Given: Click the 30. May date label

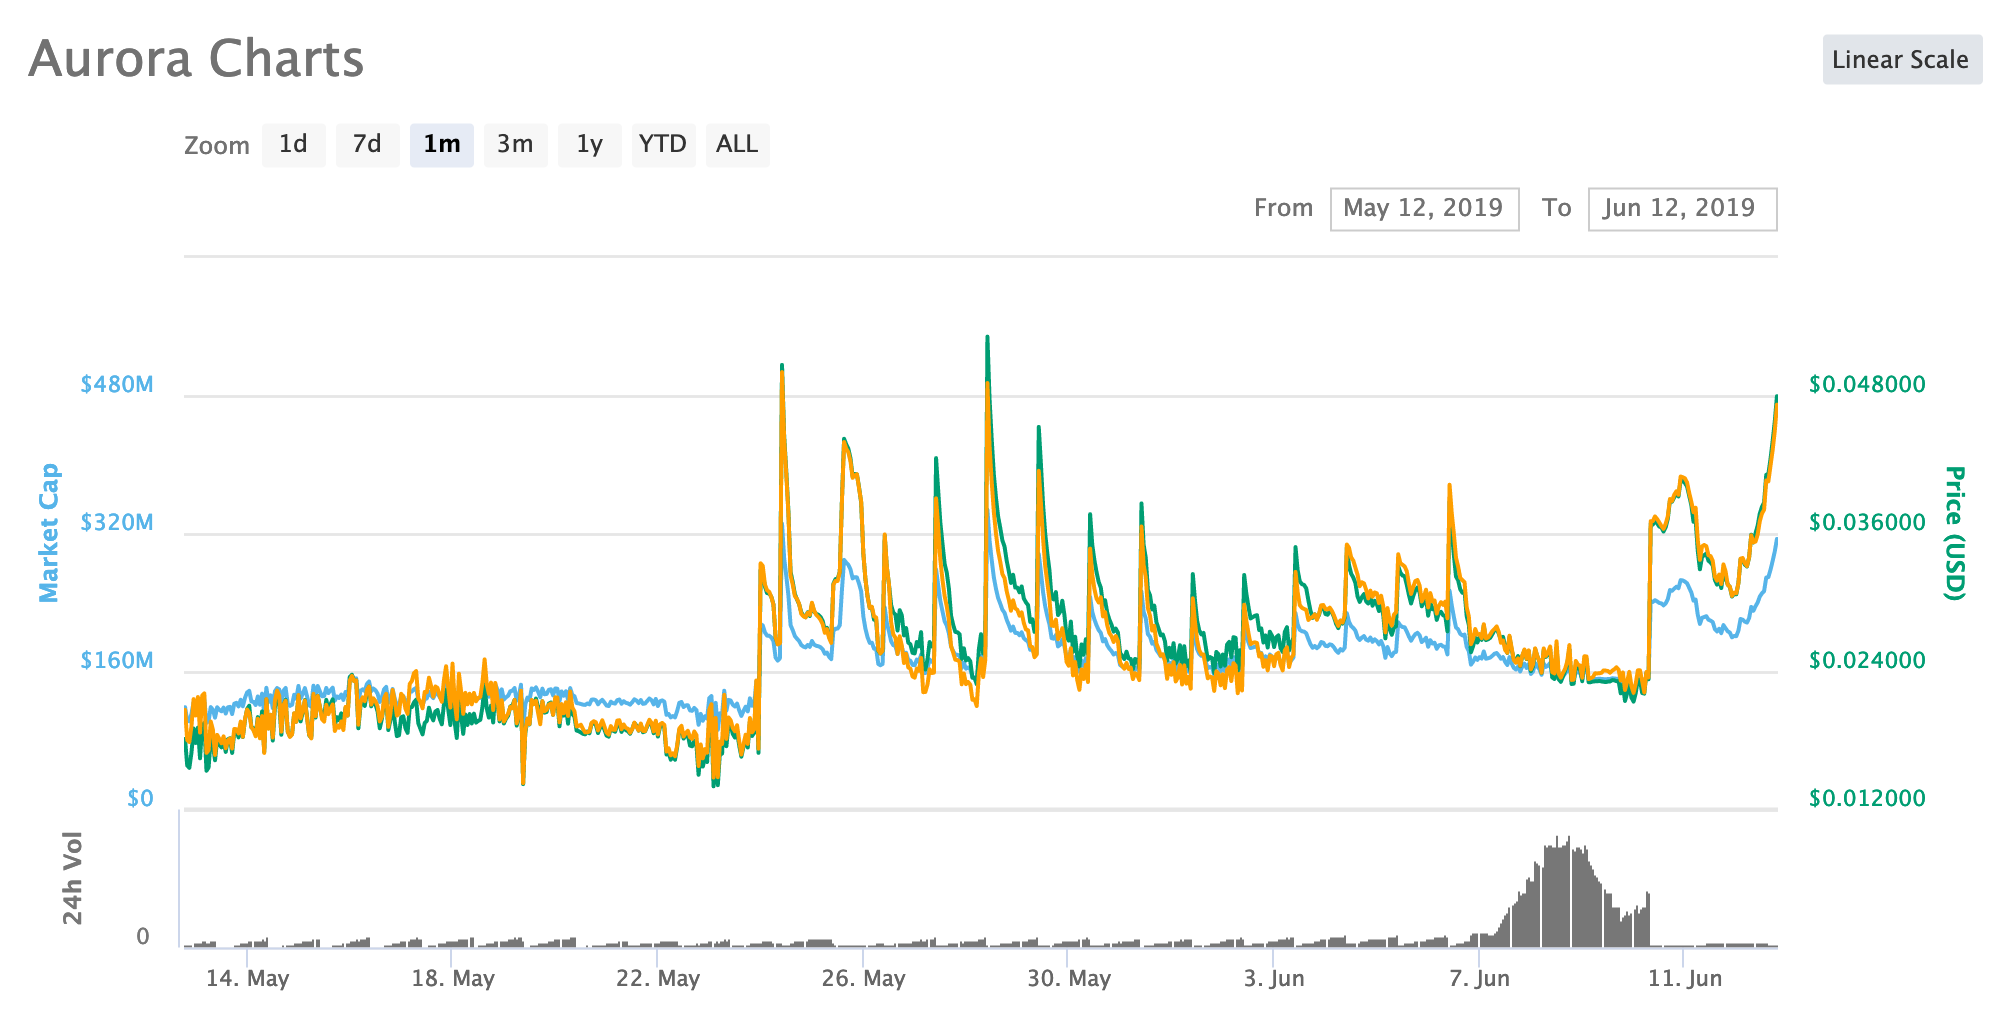Looking at the screenshot, I should click(x=1069, y=979).
